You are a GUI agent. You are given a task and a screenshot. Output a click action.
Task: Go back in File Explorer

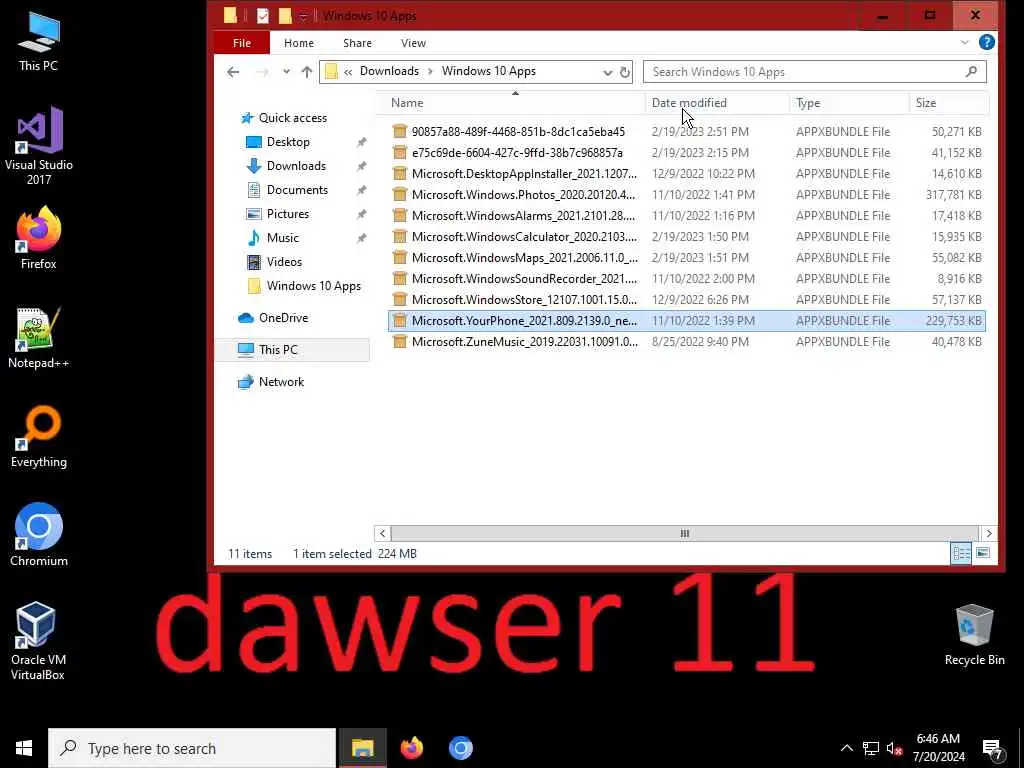pos(233,72)
